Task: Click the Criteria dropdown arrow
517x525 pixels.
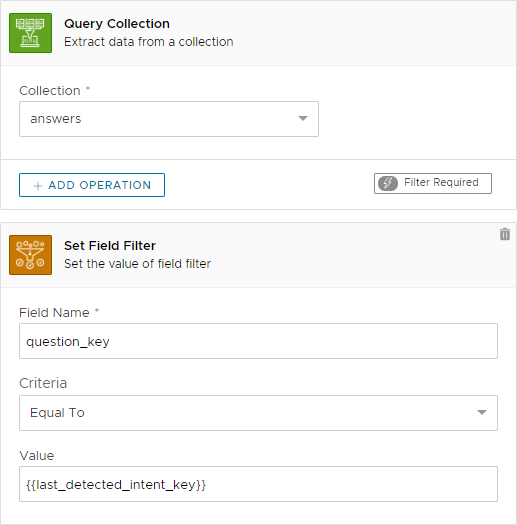Action: tap(482, 412)
